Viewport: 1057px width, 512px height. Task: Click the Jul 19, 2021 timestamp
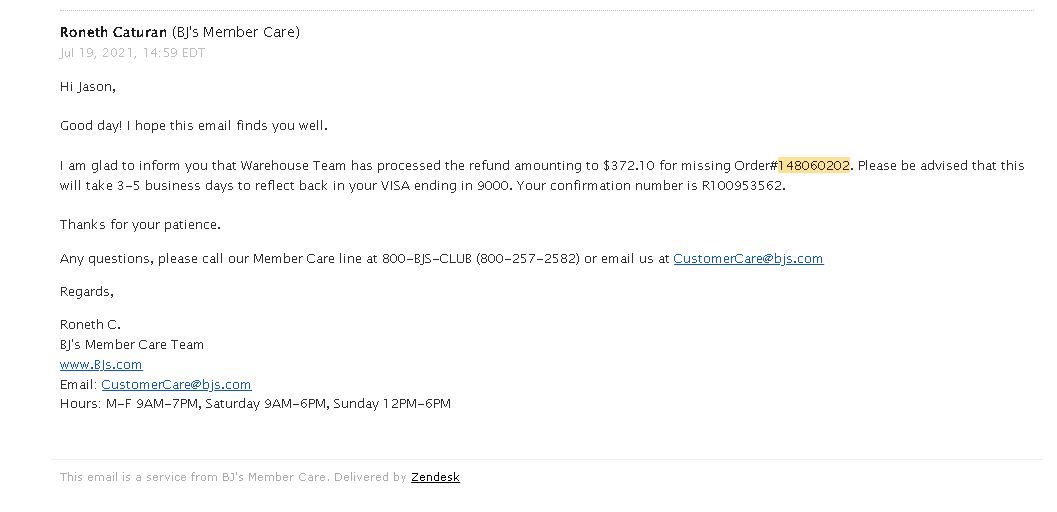(132, 53)
